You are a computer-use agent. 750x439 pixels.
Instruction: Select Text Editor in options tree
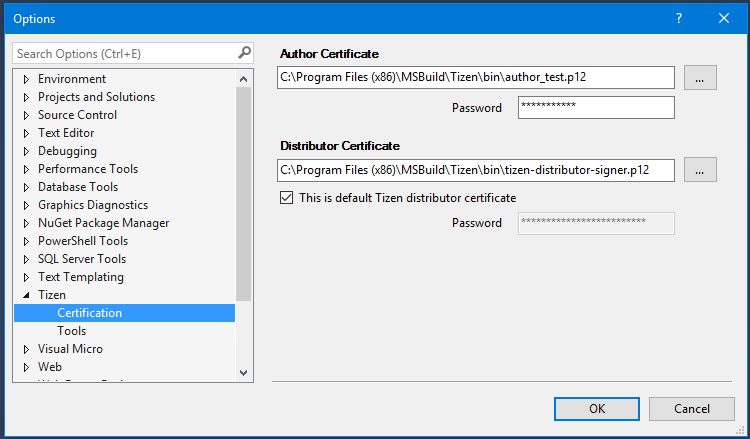click(66, 133)
